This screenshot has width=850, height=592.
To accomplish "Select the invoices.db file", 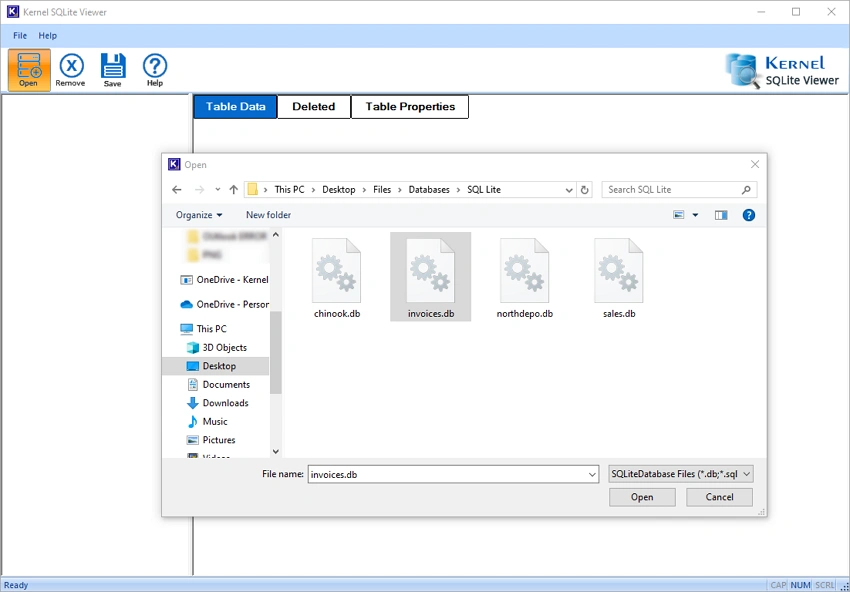I will click(430, 278).
